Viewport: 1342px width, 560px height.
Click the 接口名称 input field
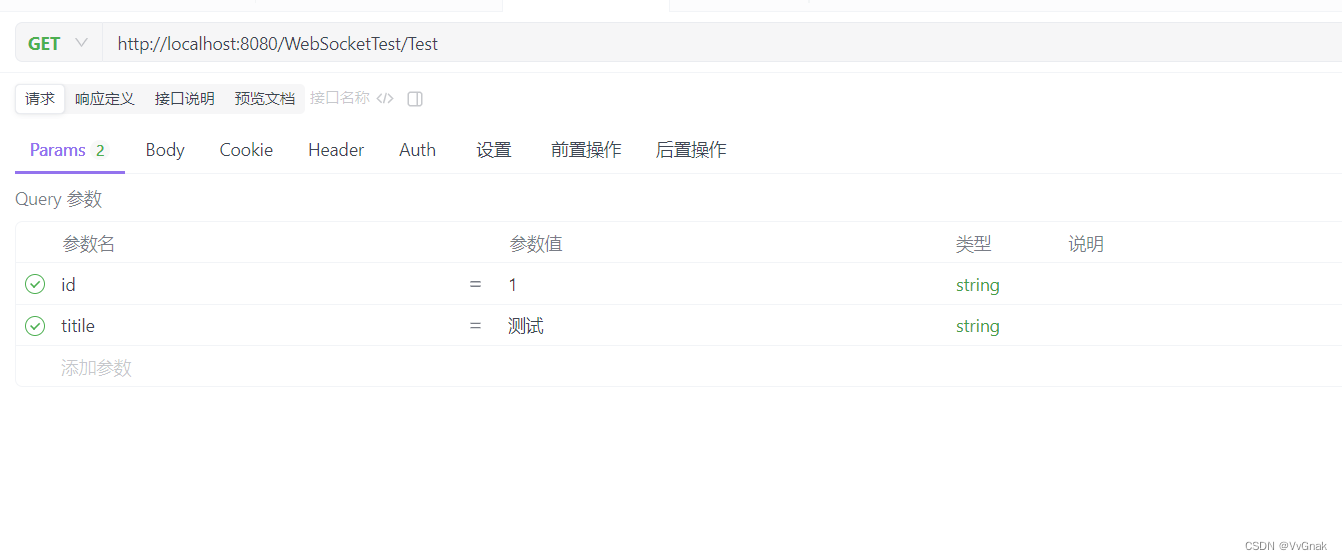click(340, 98)
